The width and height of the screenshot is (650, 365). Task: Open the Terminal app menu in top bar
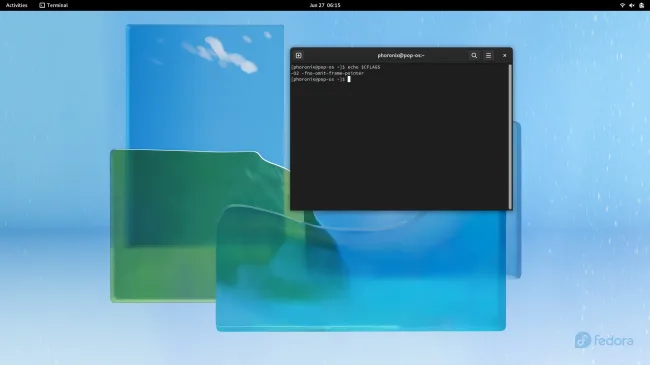(53, 5)
